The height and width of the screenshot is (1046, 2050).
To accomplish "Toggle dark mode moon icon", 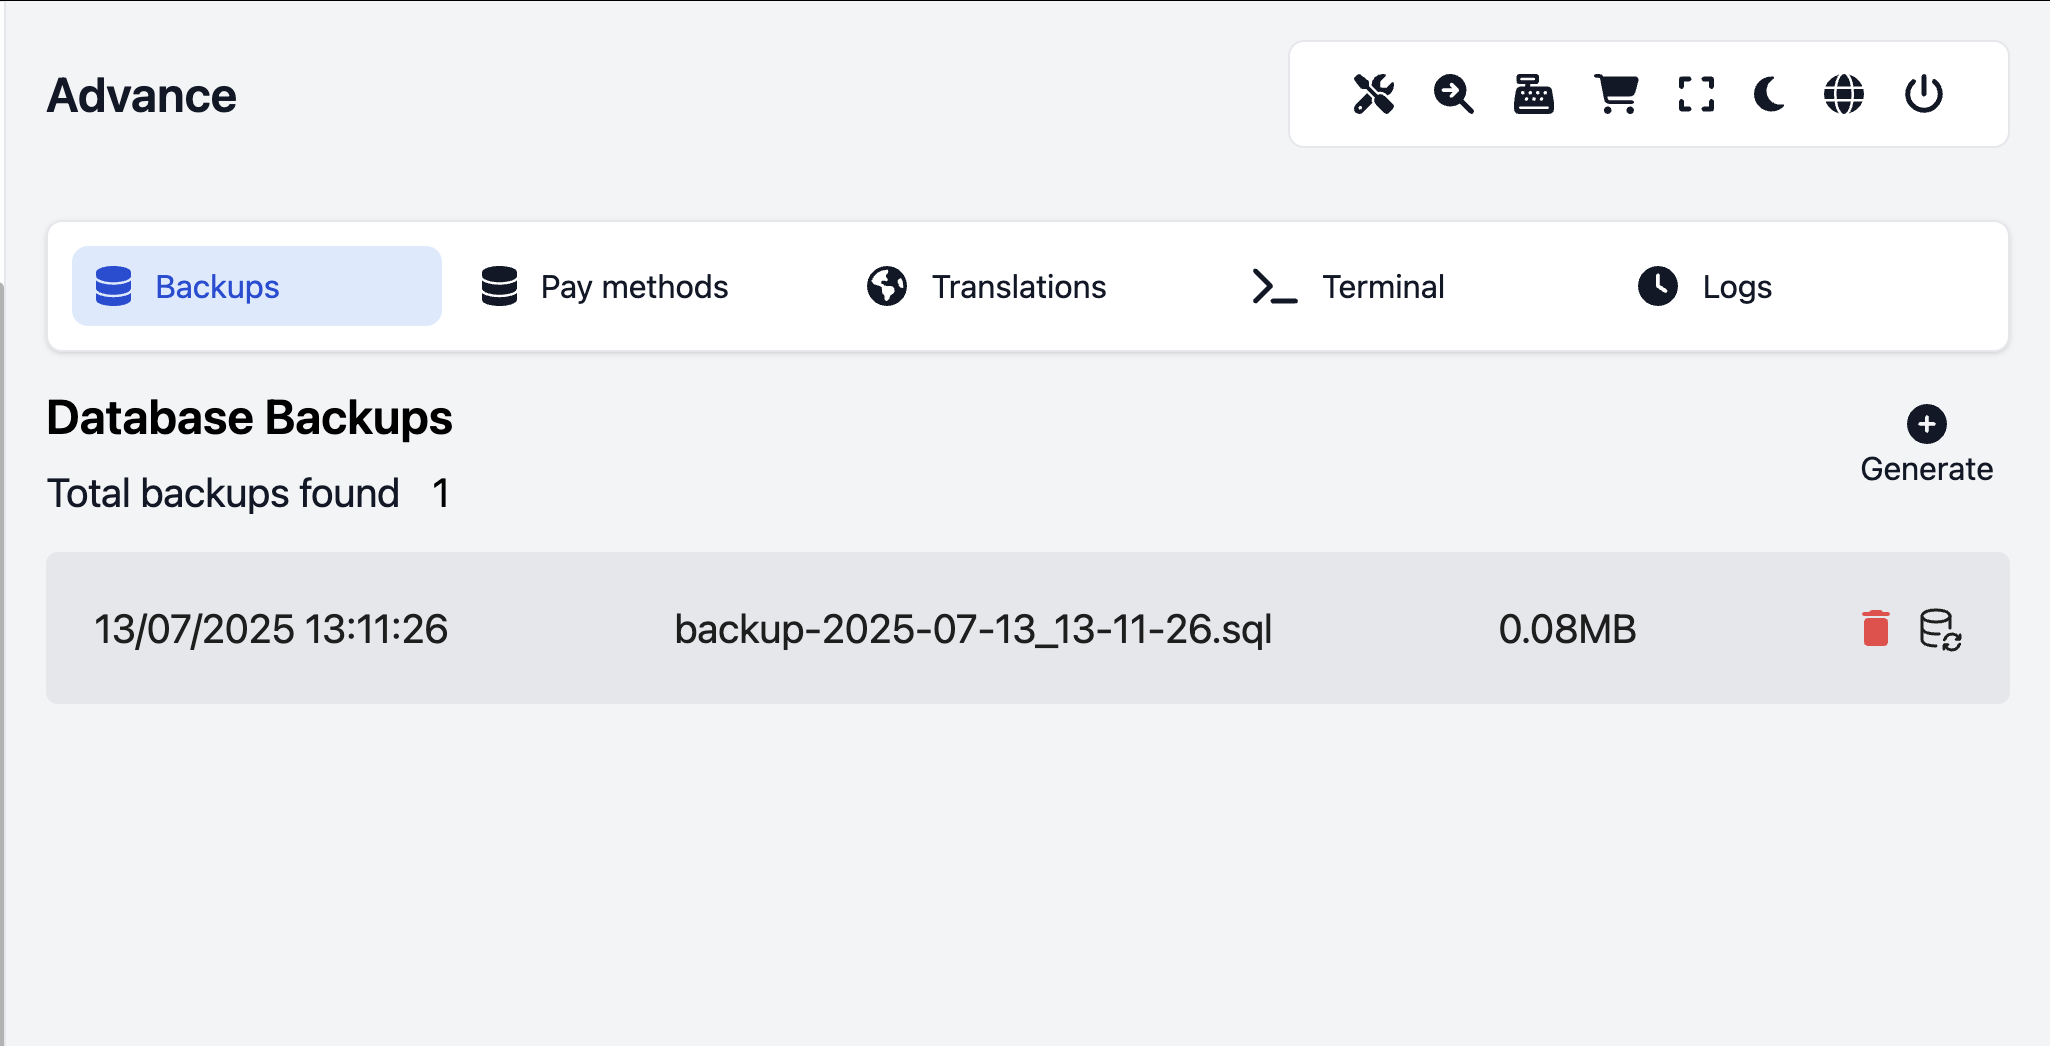I will [x=1769, y=95].
